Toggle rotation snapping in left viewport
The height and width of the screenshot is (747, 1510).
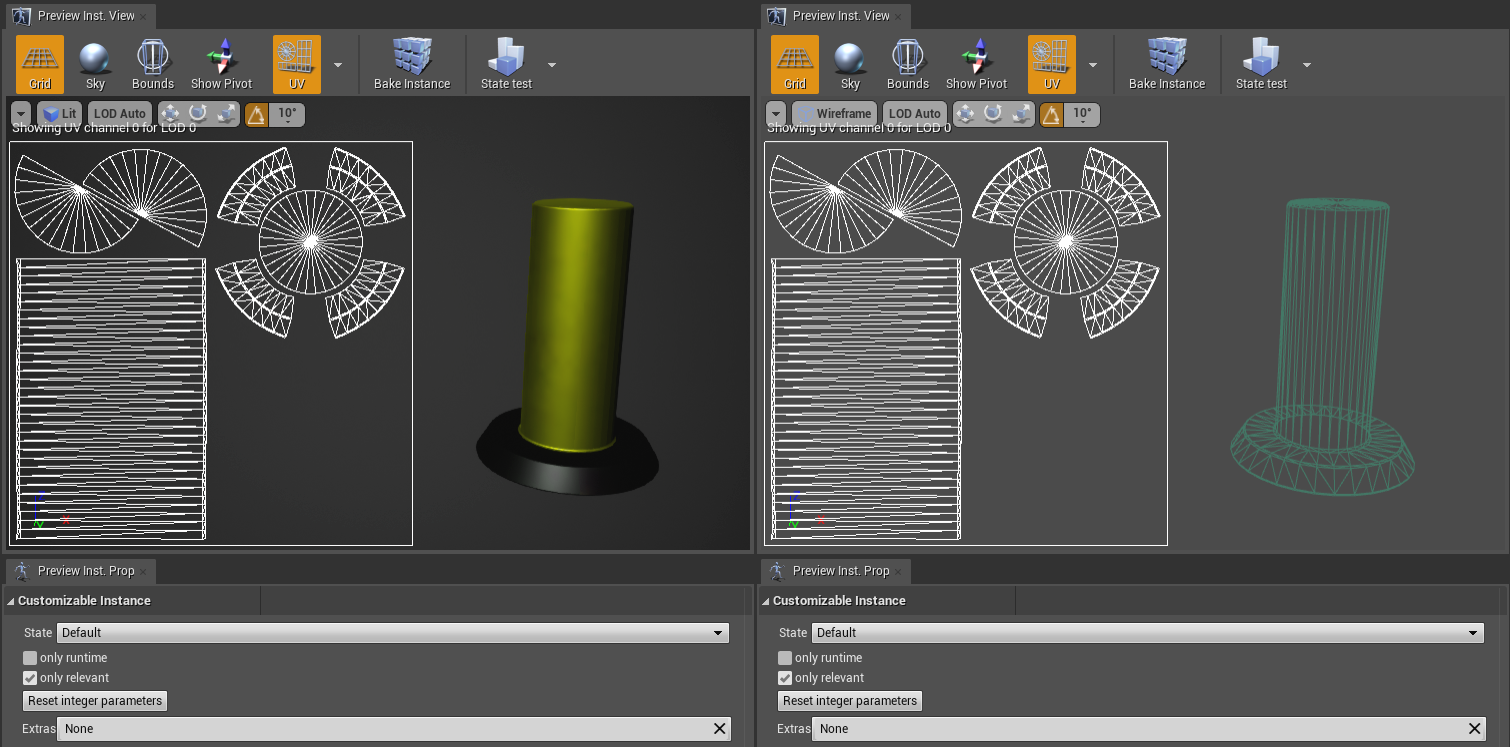click(257, 114)
